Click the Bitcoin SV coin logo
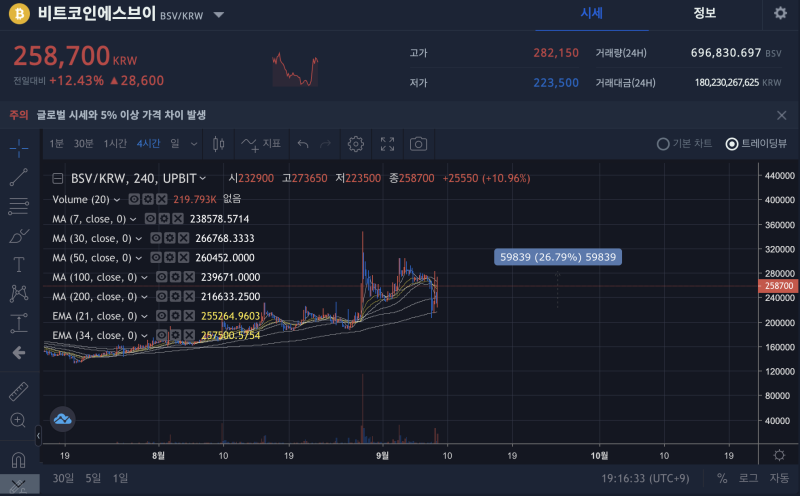Image resolution: width=800 pixels, height=496 pixels. (19, 14)
